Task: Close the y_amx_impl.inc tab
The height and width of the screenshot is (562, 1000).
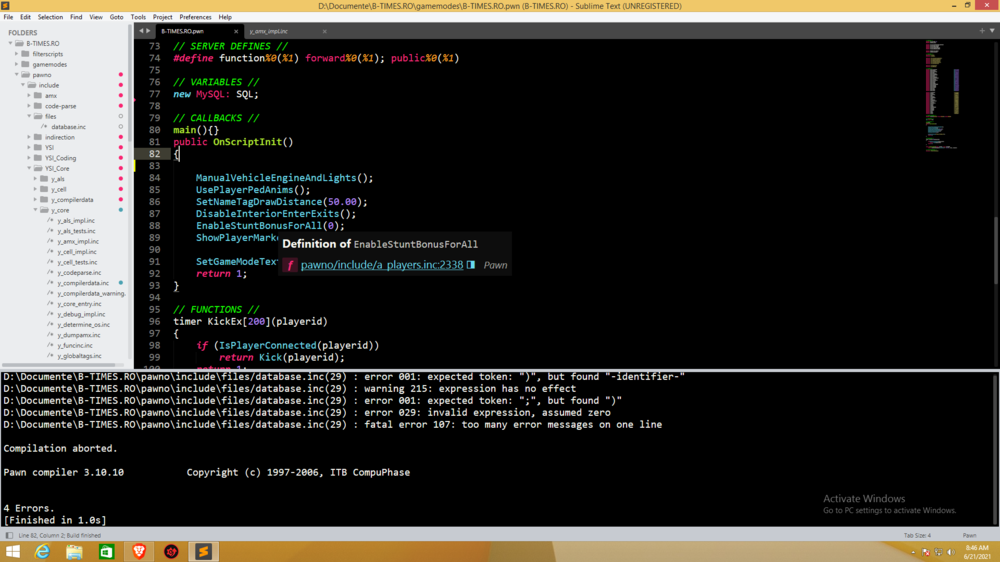Action: pos(325,31)
